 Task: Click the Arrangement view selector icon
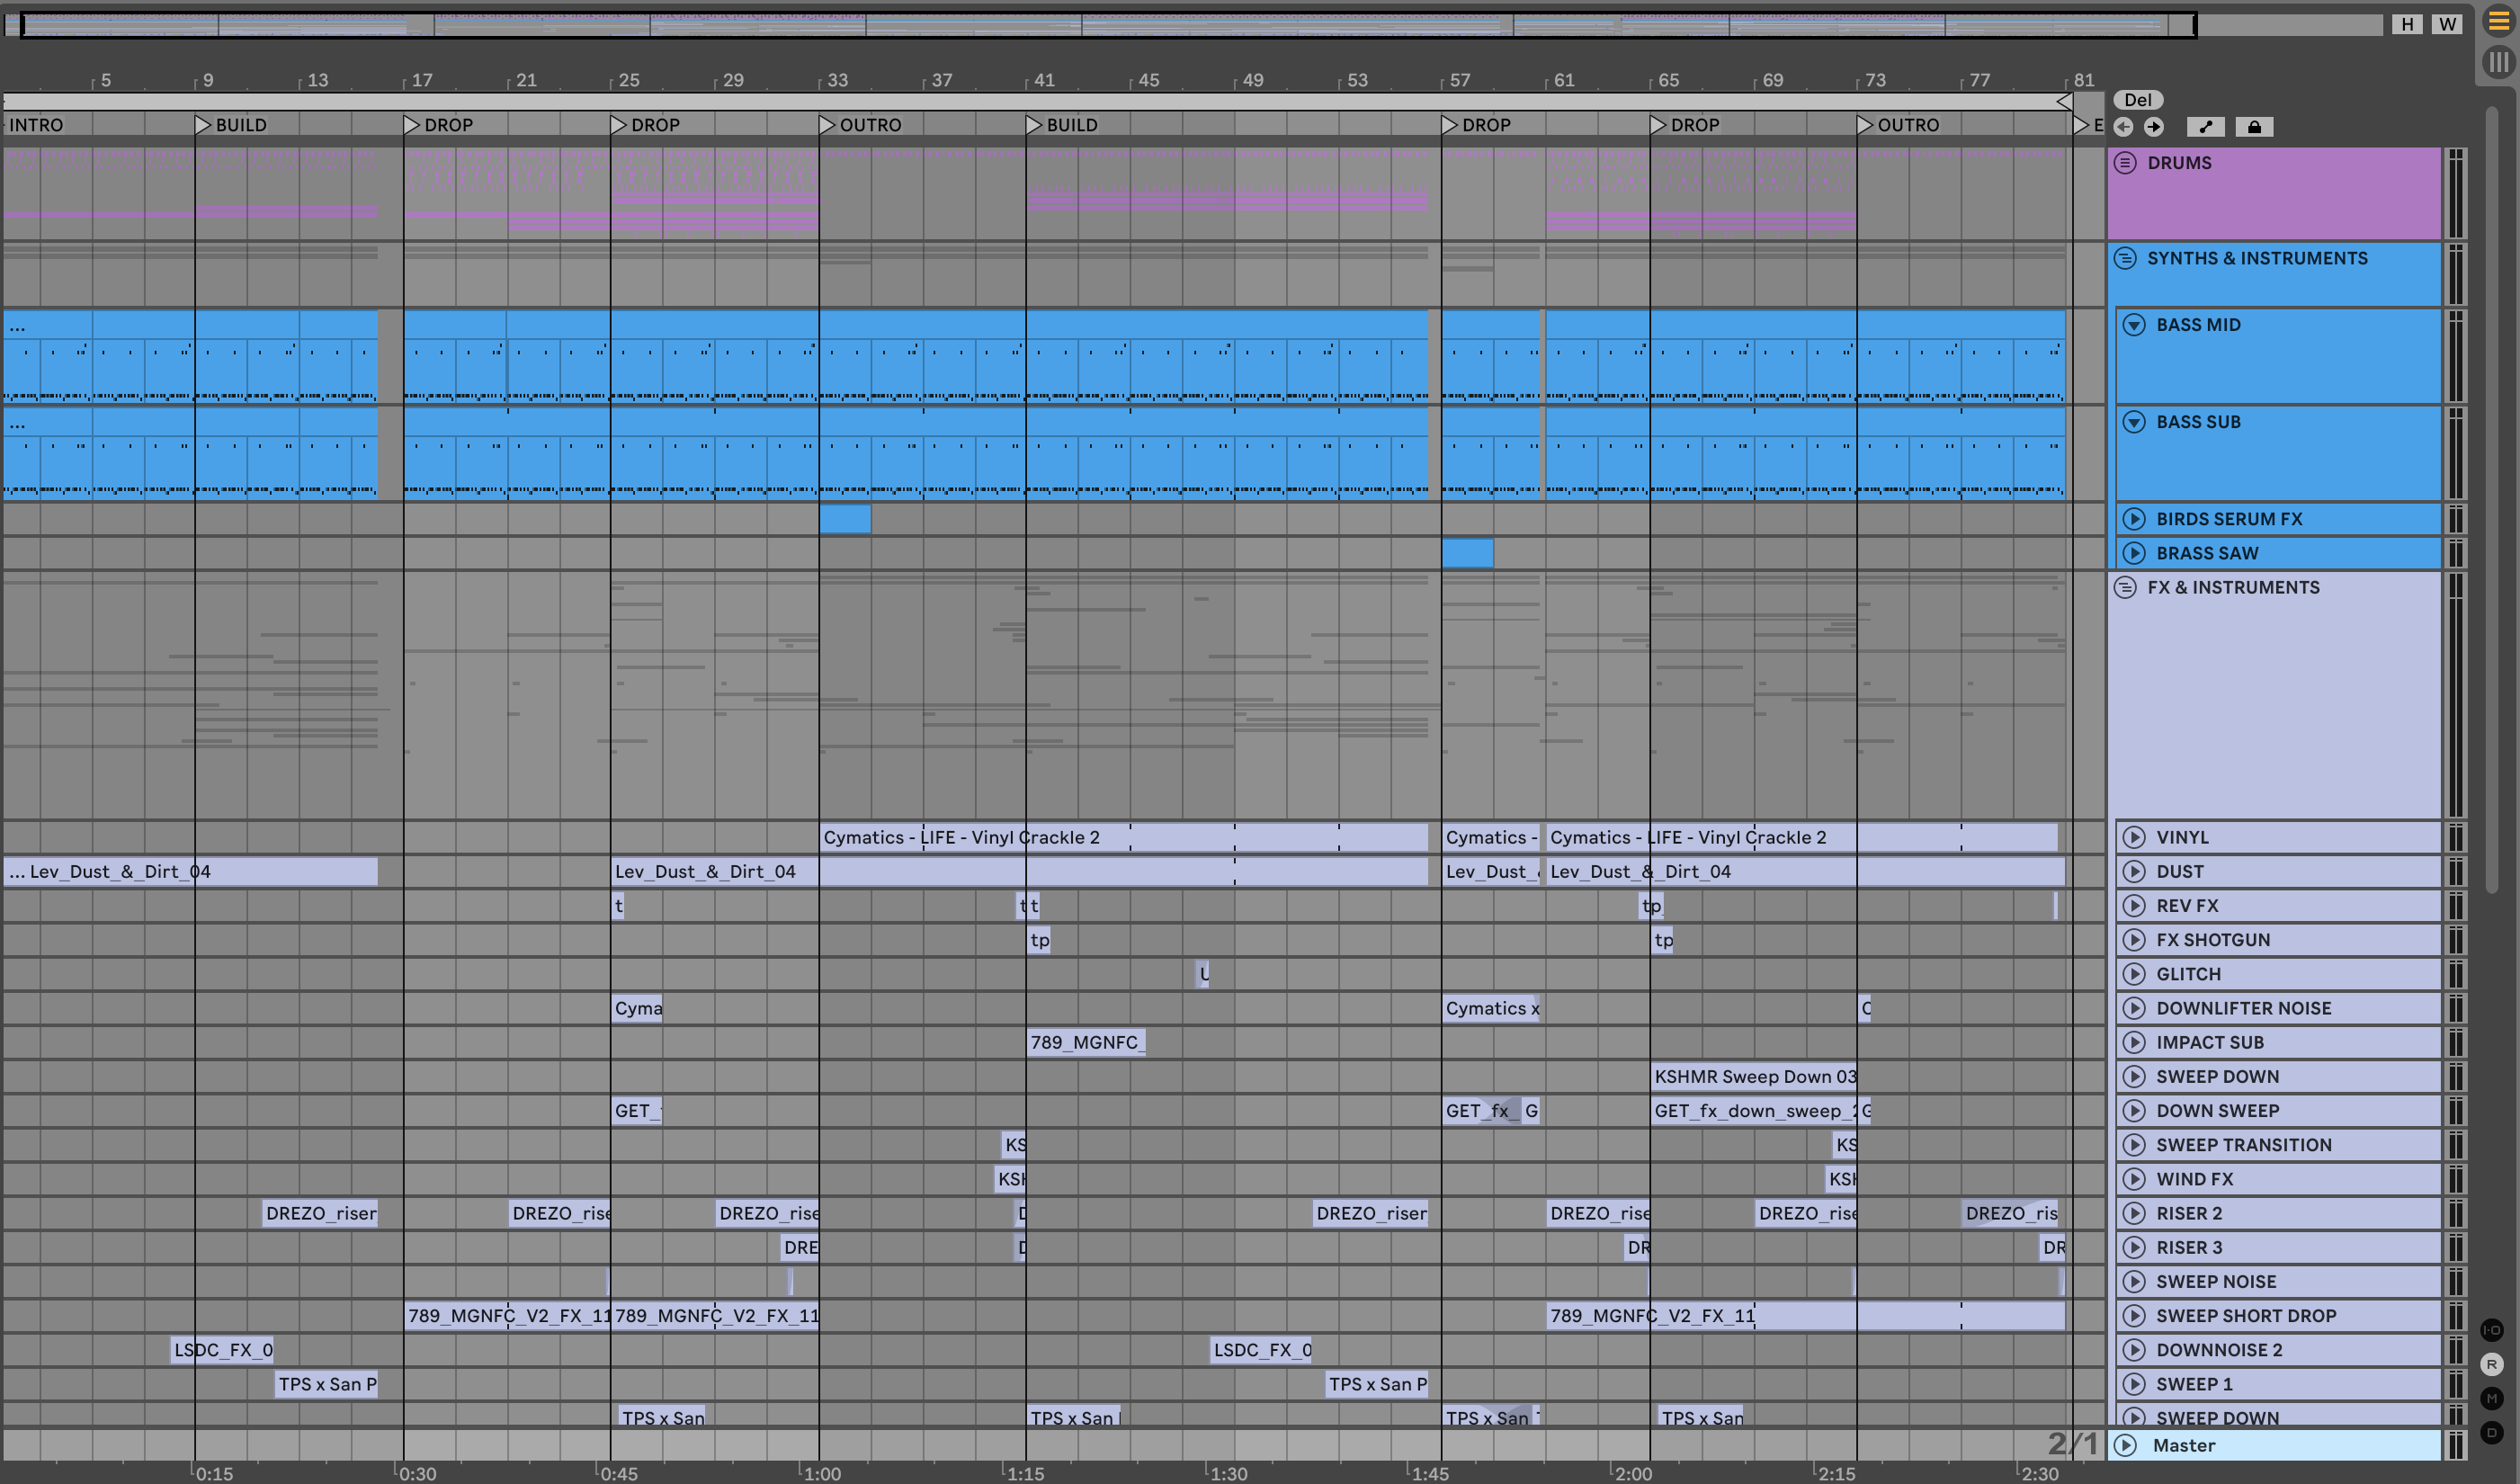(2498, 22)
